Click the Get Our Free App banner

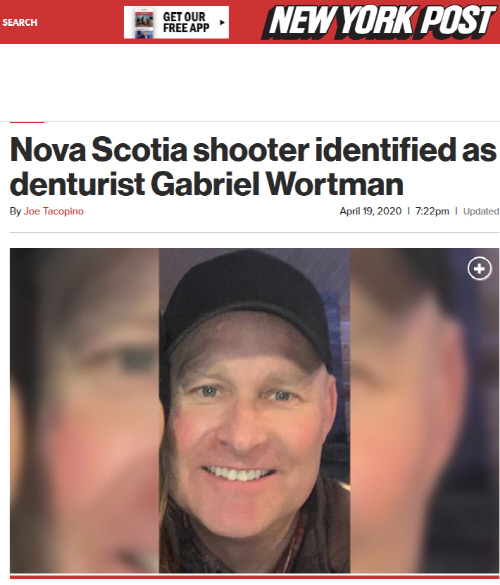(x=176, y=22)
